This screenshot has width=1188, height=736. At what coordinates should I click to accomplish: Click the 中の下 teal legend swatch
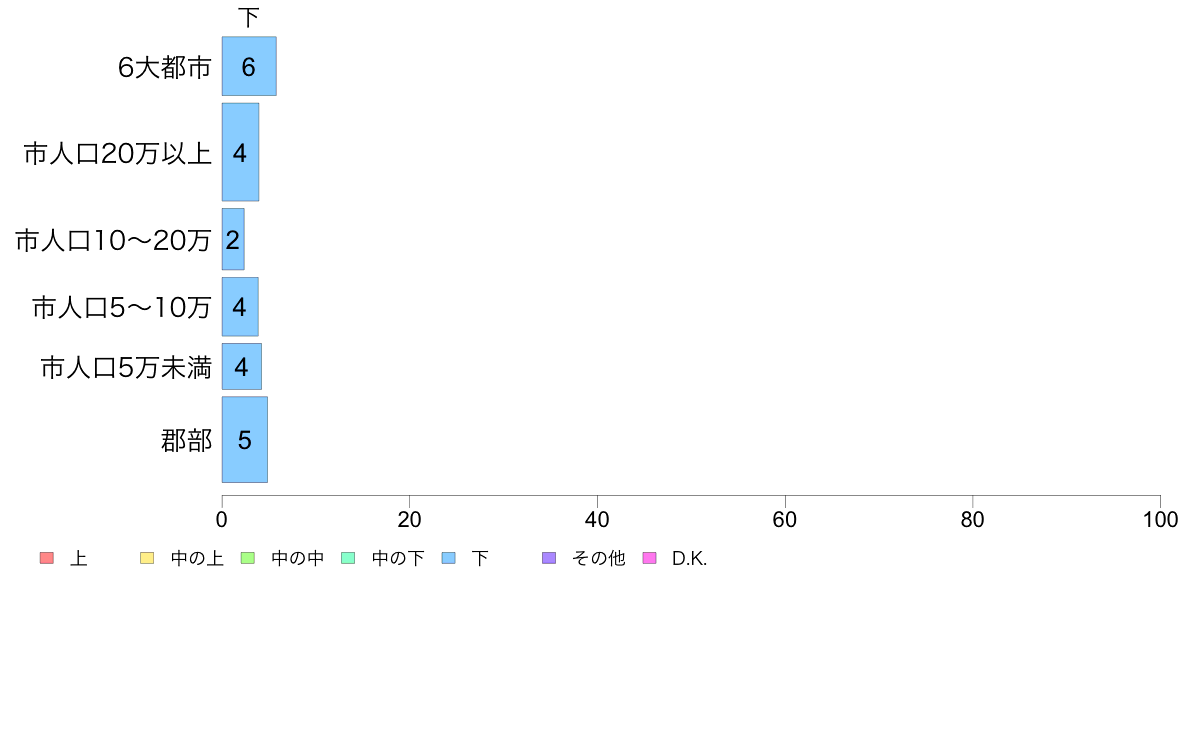[348, 558]
